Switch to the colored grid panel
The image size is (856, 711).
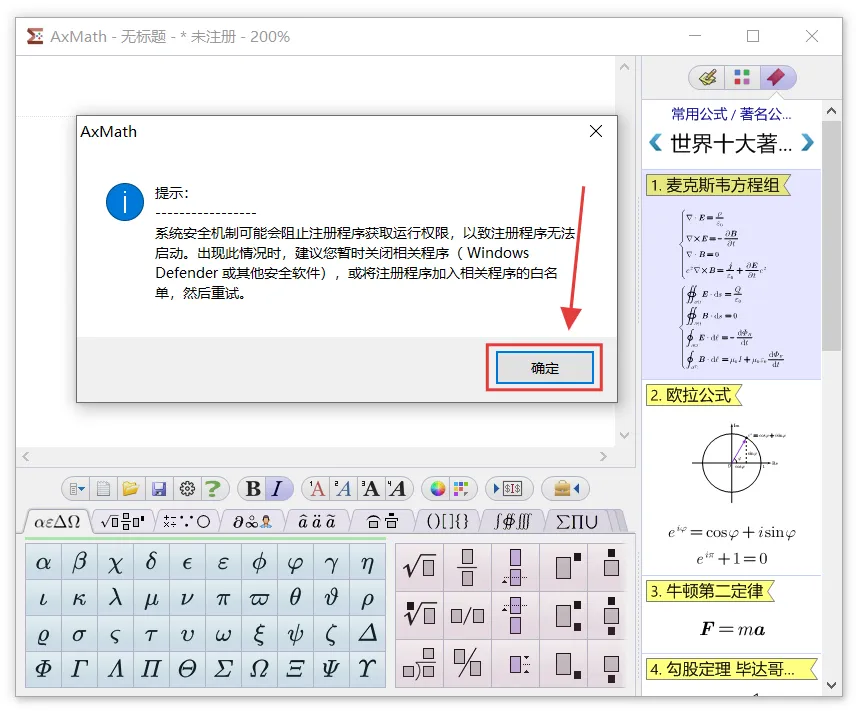741,77
